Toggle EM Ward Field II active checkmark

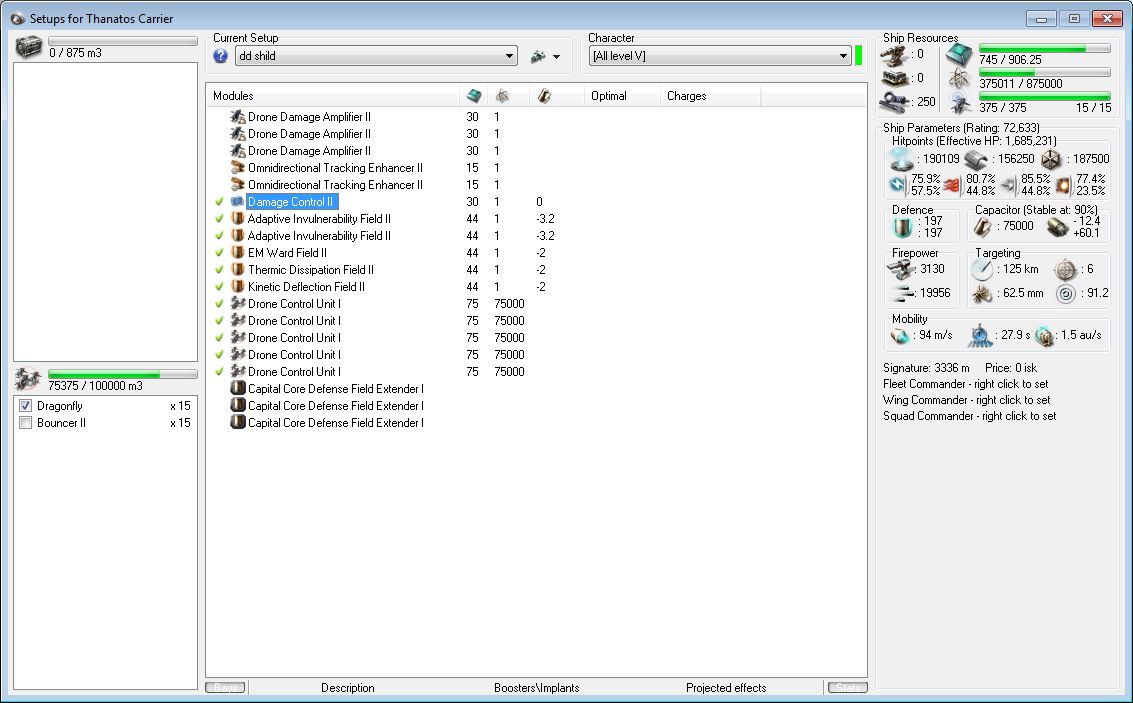click(220, 253)
